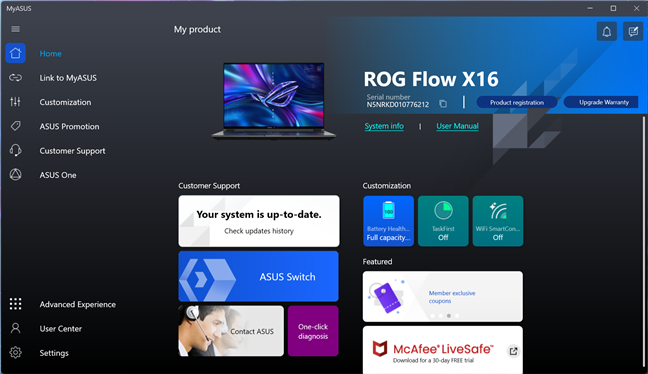Toggle the WiFi SmartConnect Off tile
Screen dimensions: 648x374
point(498,221)
